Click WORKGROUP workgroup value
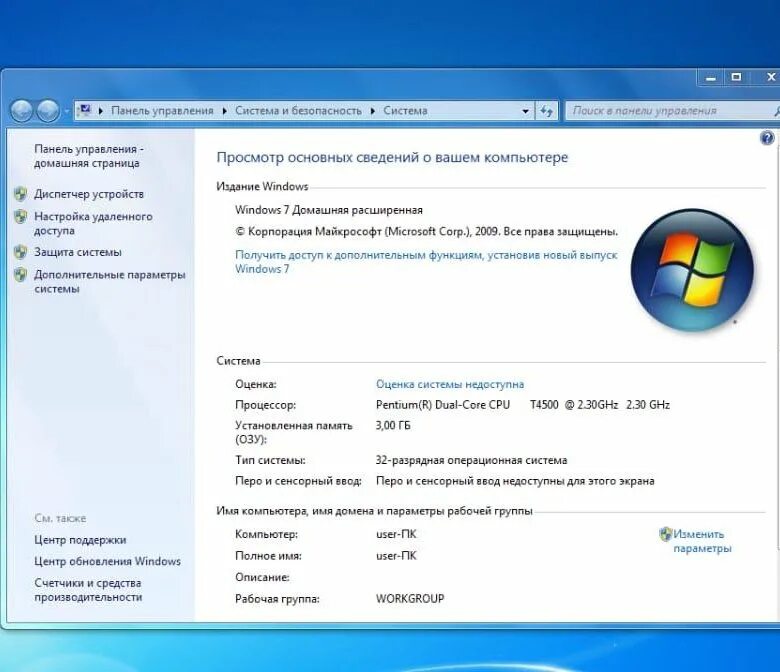780x672 pixels. point(410,598)
